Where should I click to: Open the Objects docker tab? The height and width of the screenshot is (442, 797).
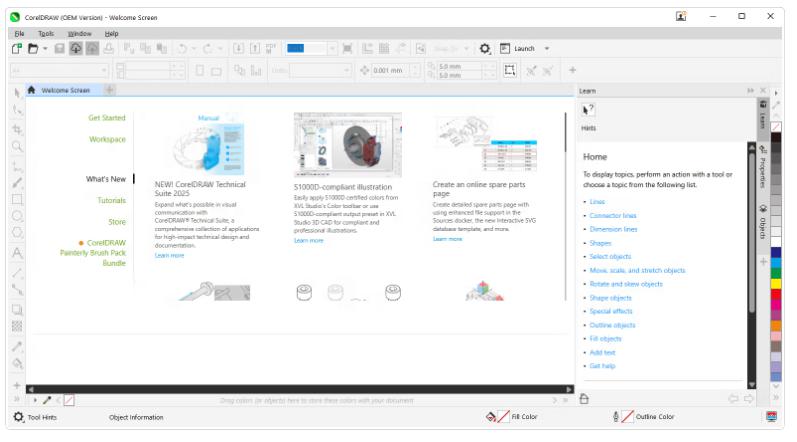763,227
